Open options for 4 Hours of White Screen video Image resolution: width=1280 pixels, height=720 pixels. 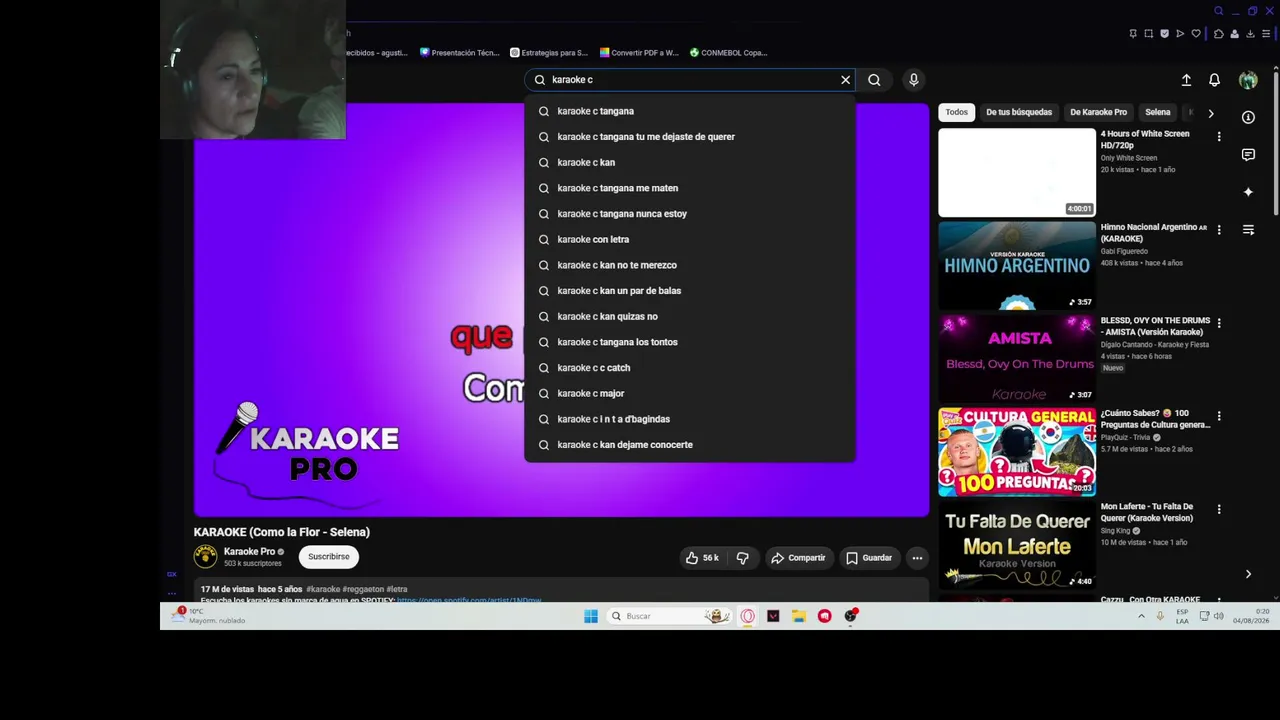(x=1218, y=137)
